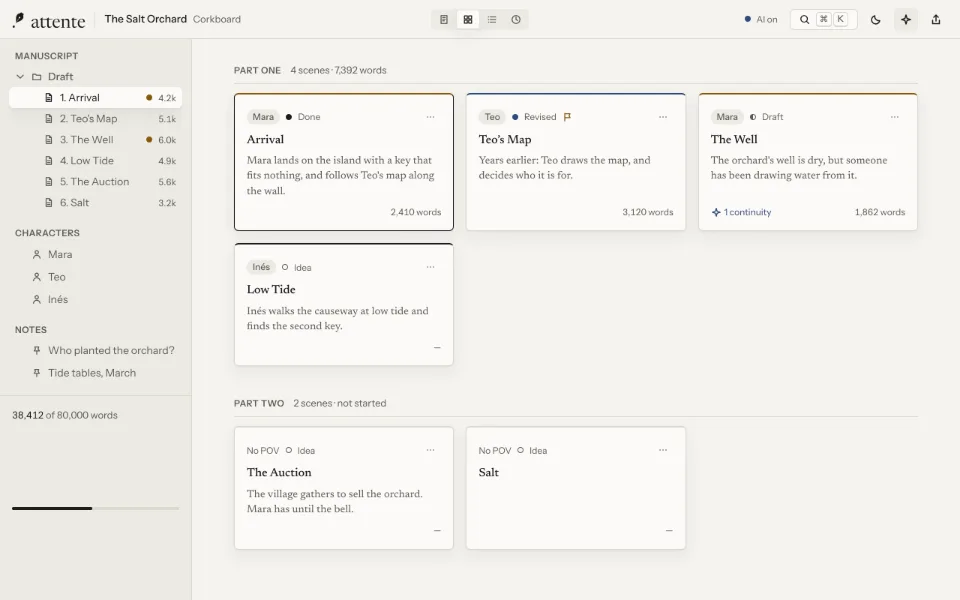Click The Auction card title
This screenshot has width=960, height=600.
point(279,473)
